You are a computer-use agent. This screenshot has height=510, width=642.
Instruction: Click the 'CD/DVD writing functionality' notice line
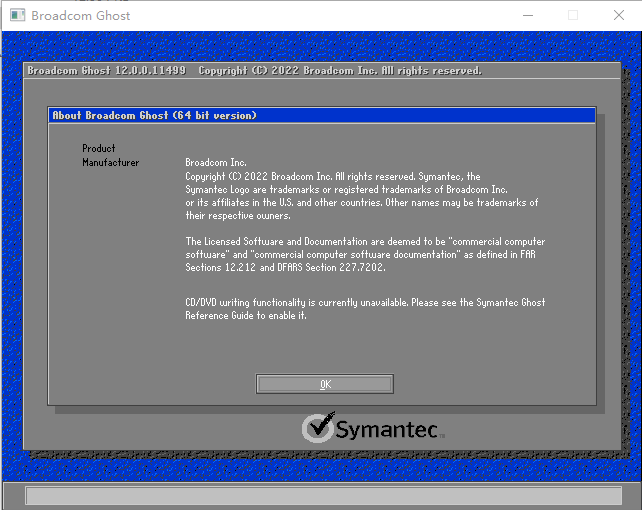tap(365, 302)
